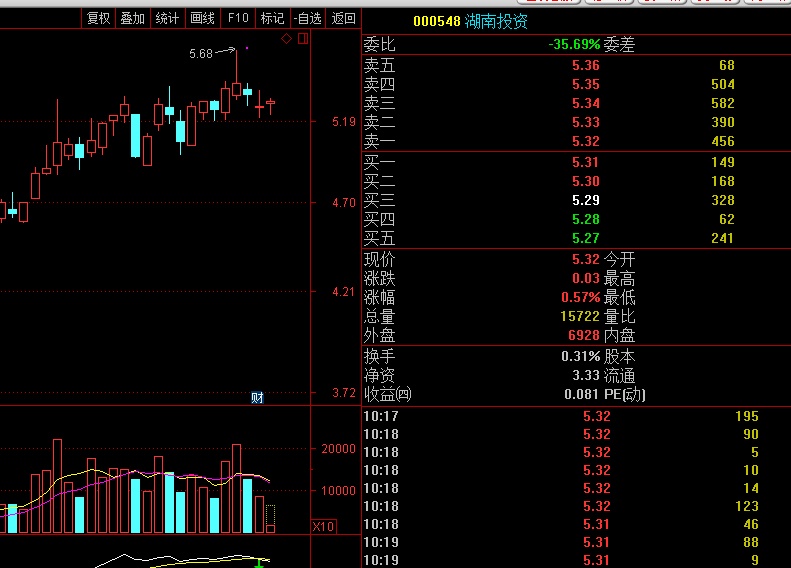Click the 5.68 high price label
This screenshot has height=568, width=791.
200,53
